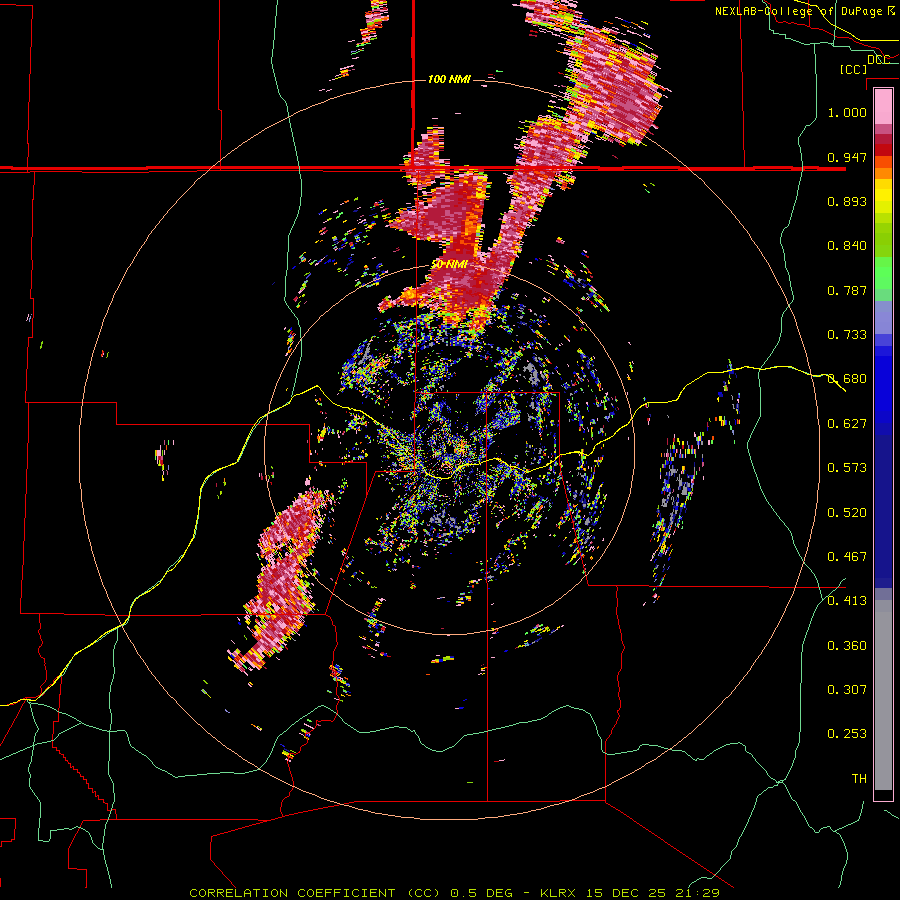Screen dimensions: 900x900
Task: Click the 0.520 scale value
Action: point(847,513)
